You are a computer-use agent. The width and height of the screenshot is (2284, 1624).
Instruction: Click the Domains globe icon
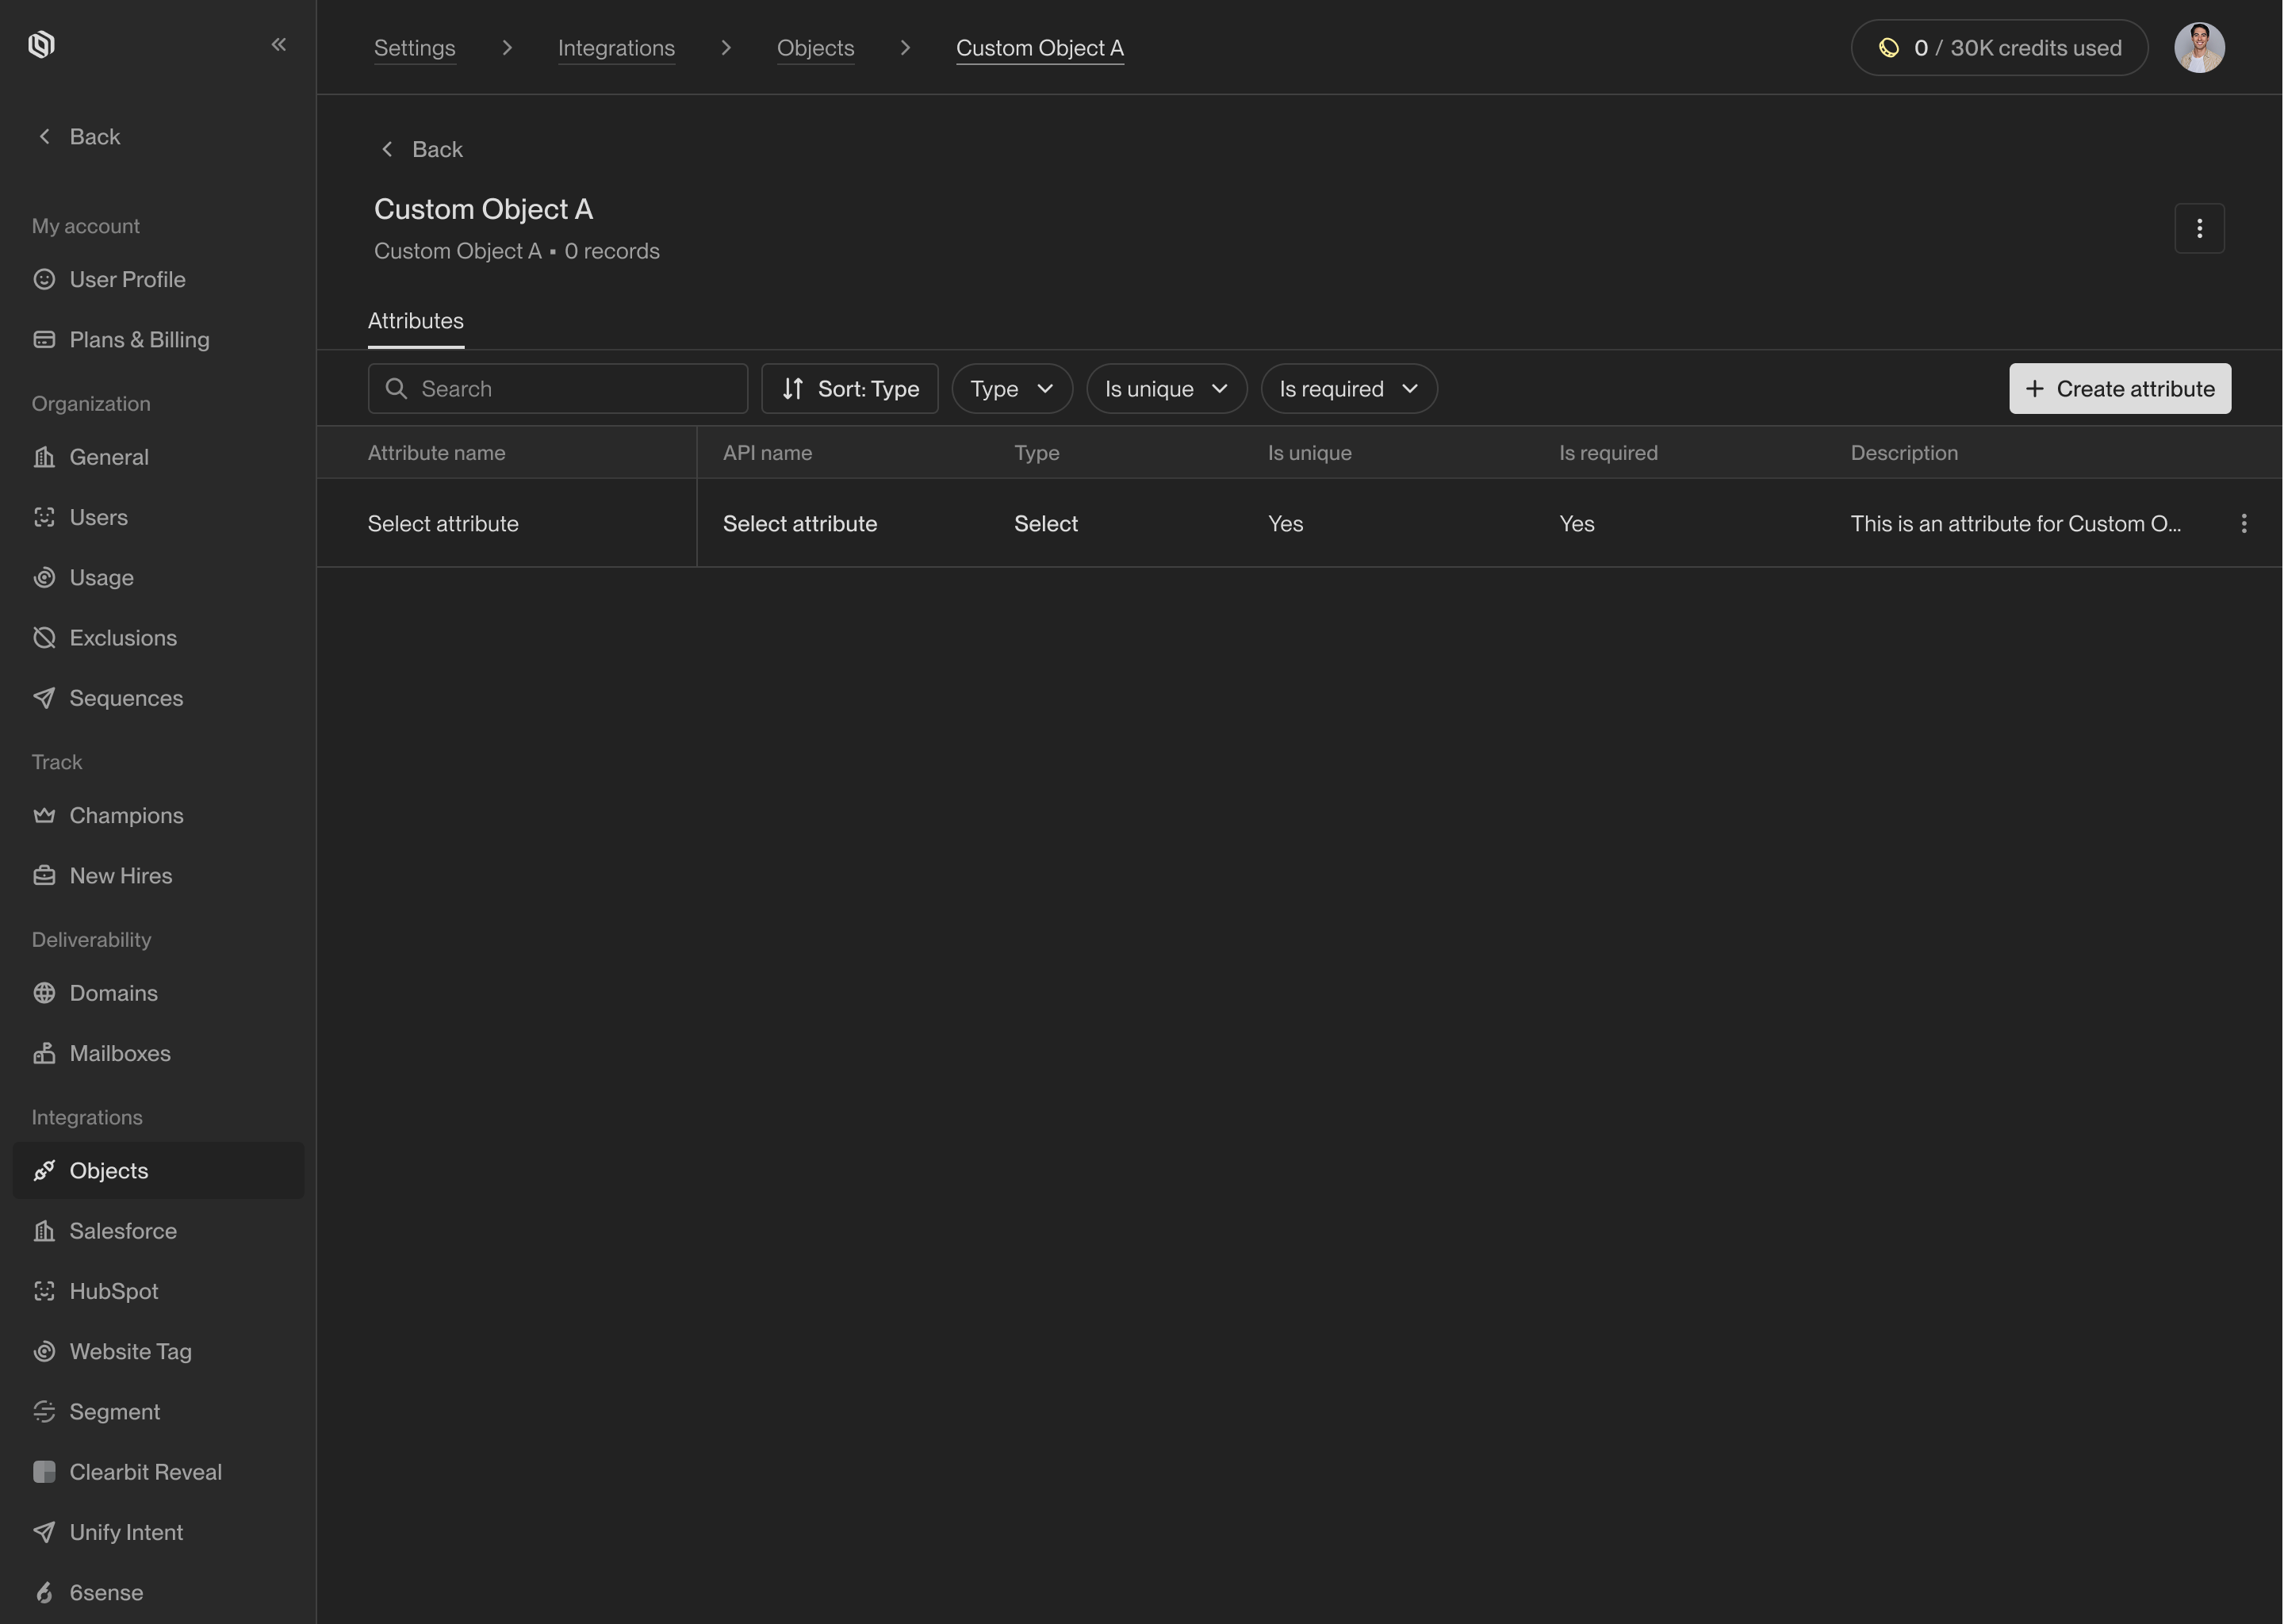tap(44, 993)
